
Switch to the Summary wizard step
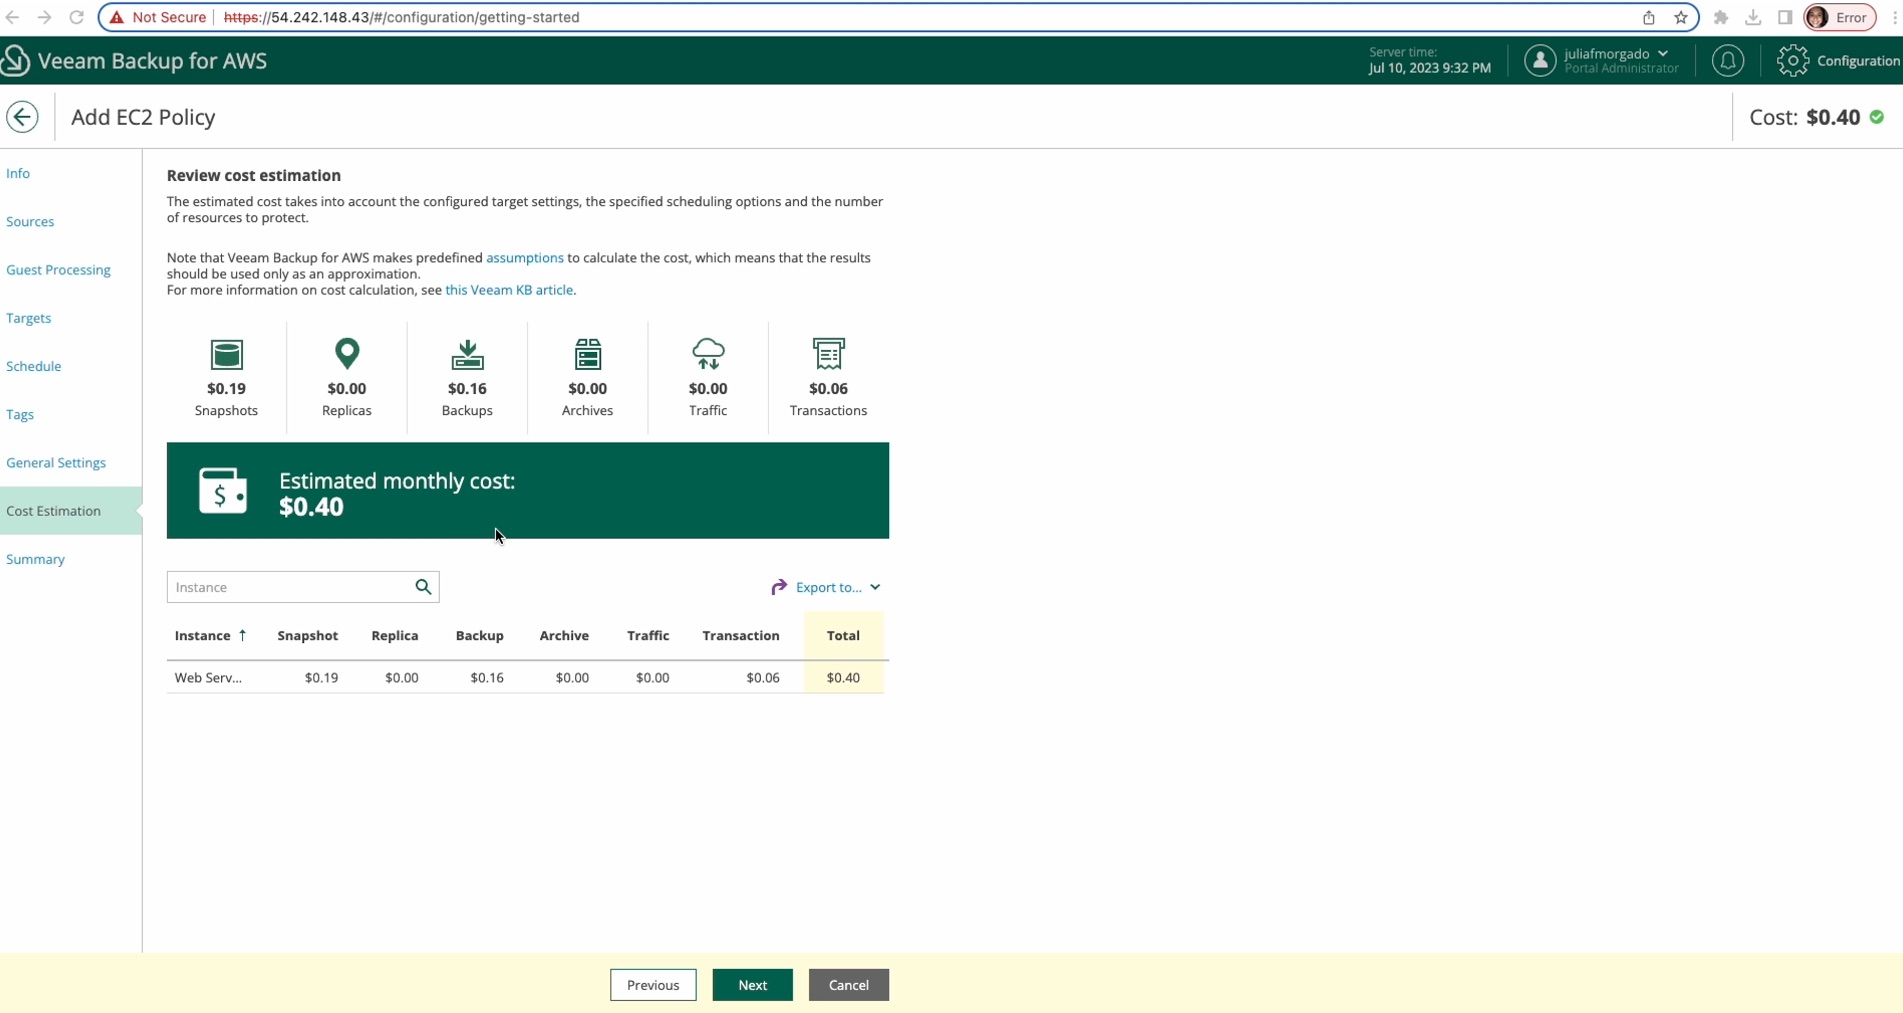[x=35, y=559]
